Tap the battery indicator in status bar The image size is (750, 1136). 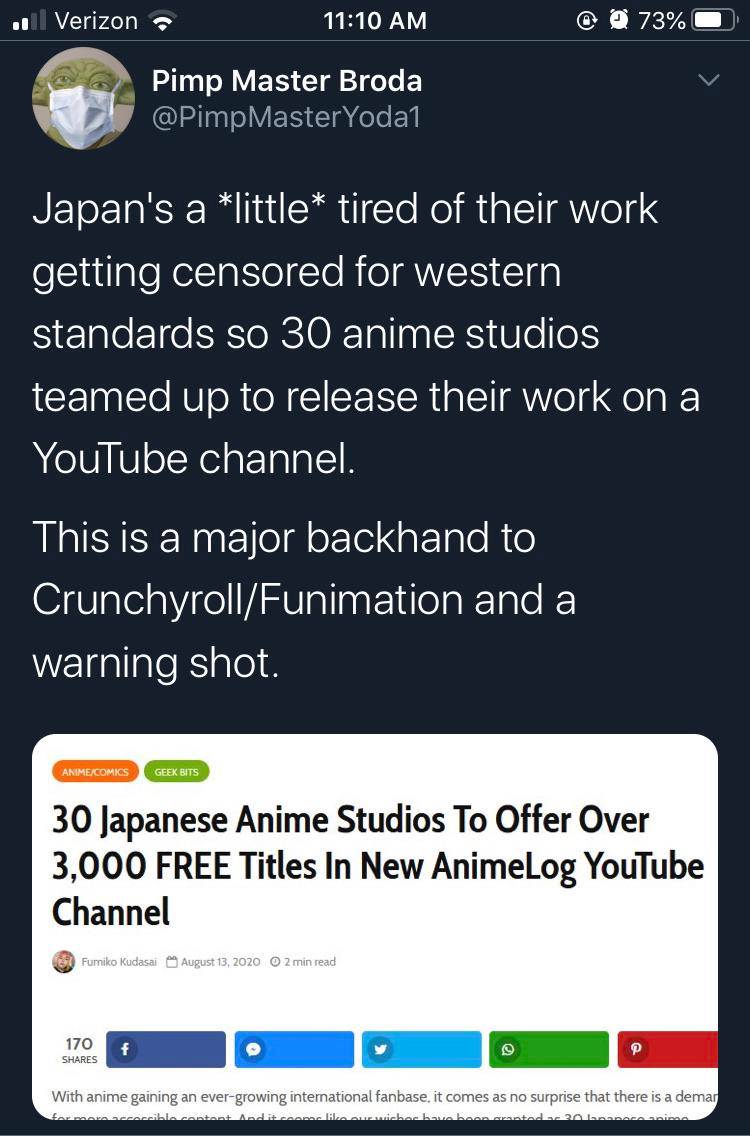[x=720, y=20]
